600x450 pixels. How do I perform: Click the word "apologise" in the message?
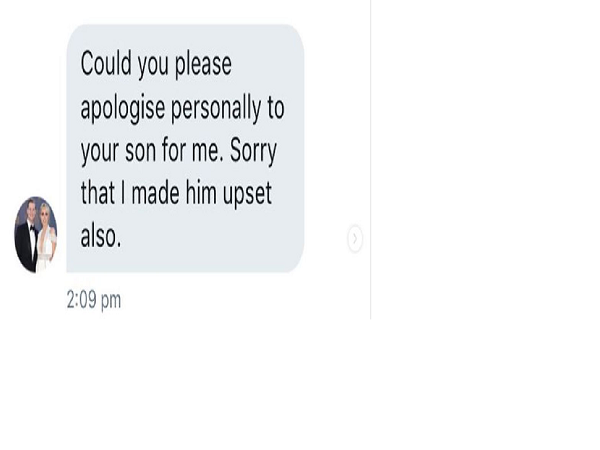click(123, 109)
